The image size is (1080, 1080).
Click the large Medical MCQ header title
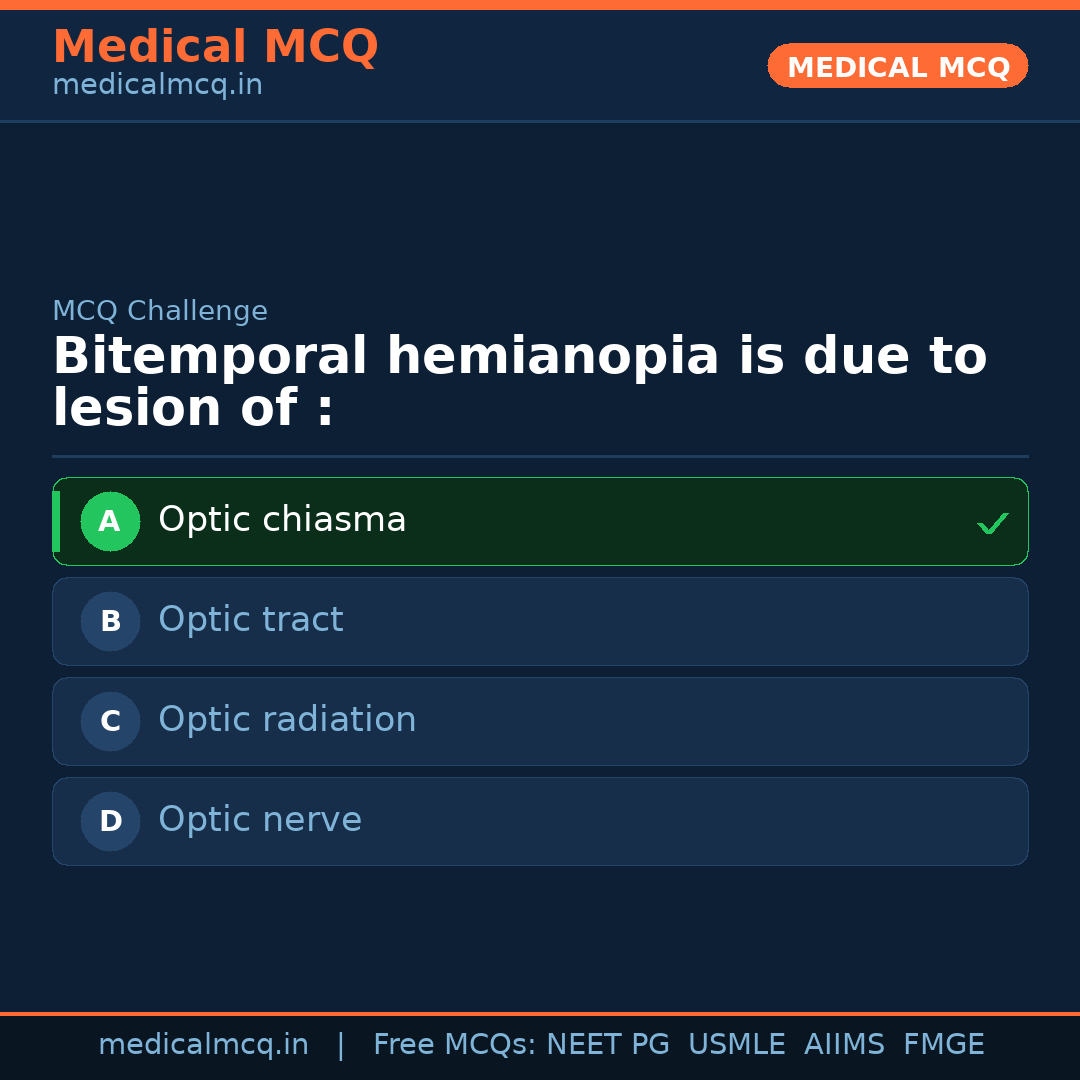pos(215,47)
